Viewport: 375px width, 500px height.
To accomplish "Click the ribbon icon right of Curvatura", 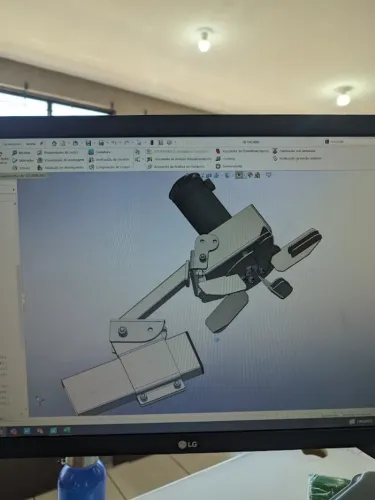I will pos(137,152).
